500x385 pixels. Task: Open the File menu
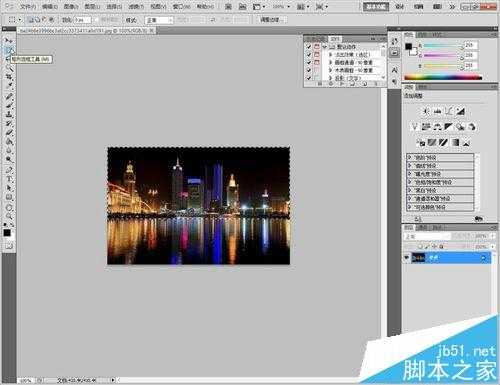[28, 7]
